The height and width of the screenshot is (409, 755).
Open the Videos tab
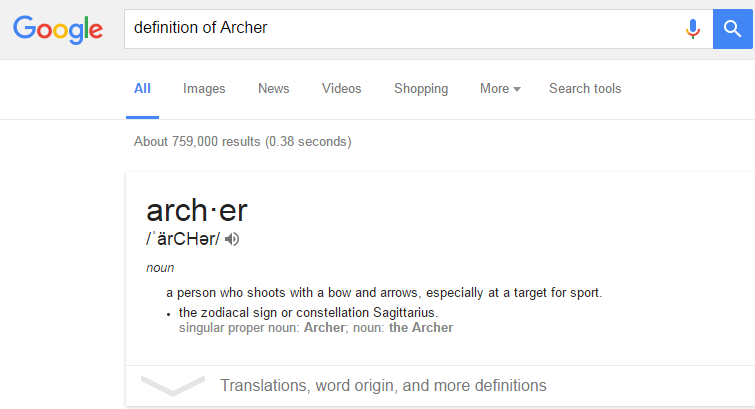(x=341, y=89)
